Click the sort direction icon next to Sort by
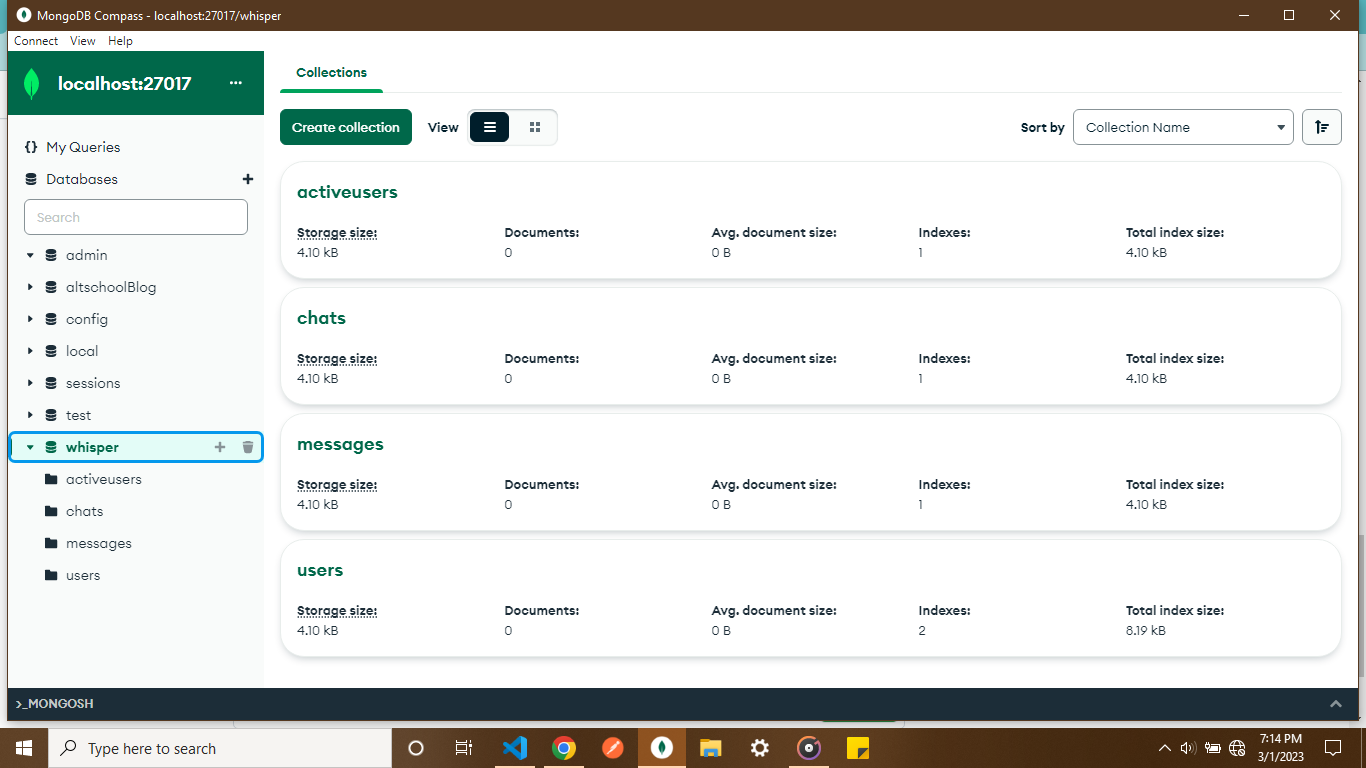Image resolution: width=1366 pixels, height=768 pixels. coord(1321,127)
